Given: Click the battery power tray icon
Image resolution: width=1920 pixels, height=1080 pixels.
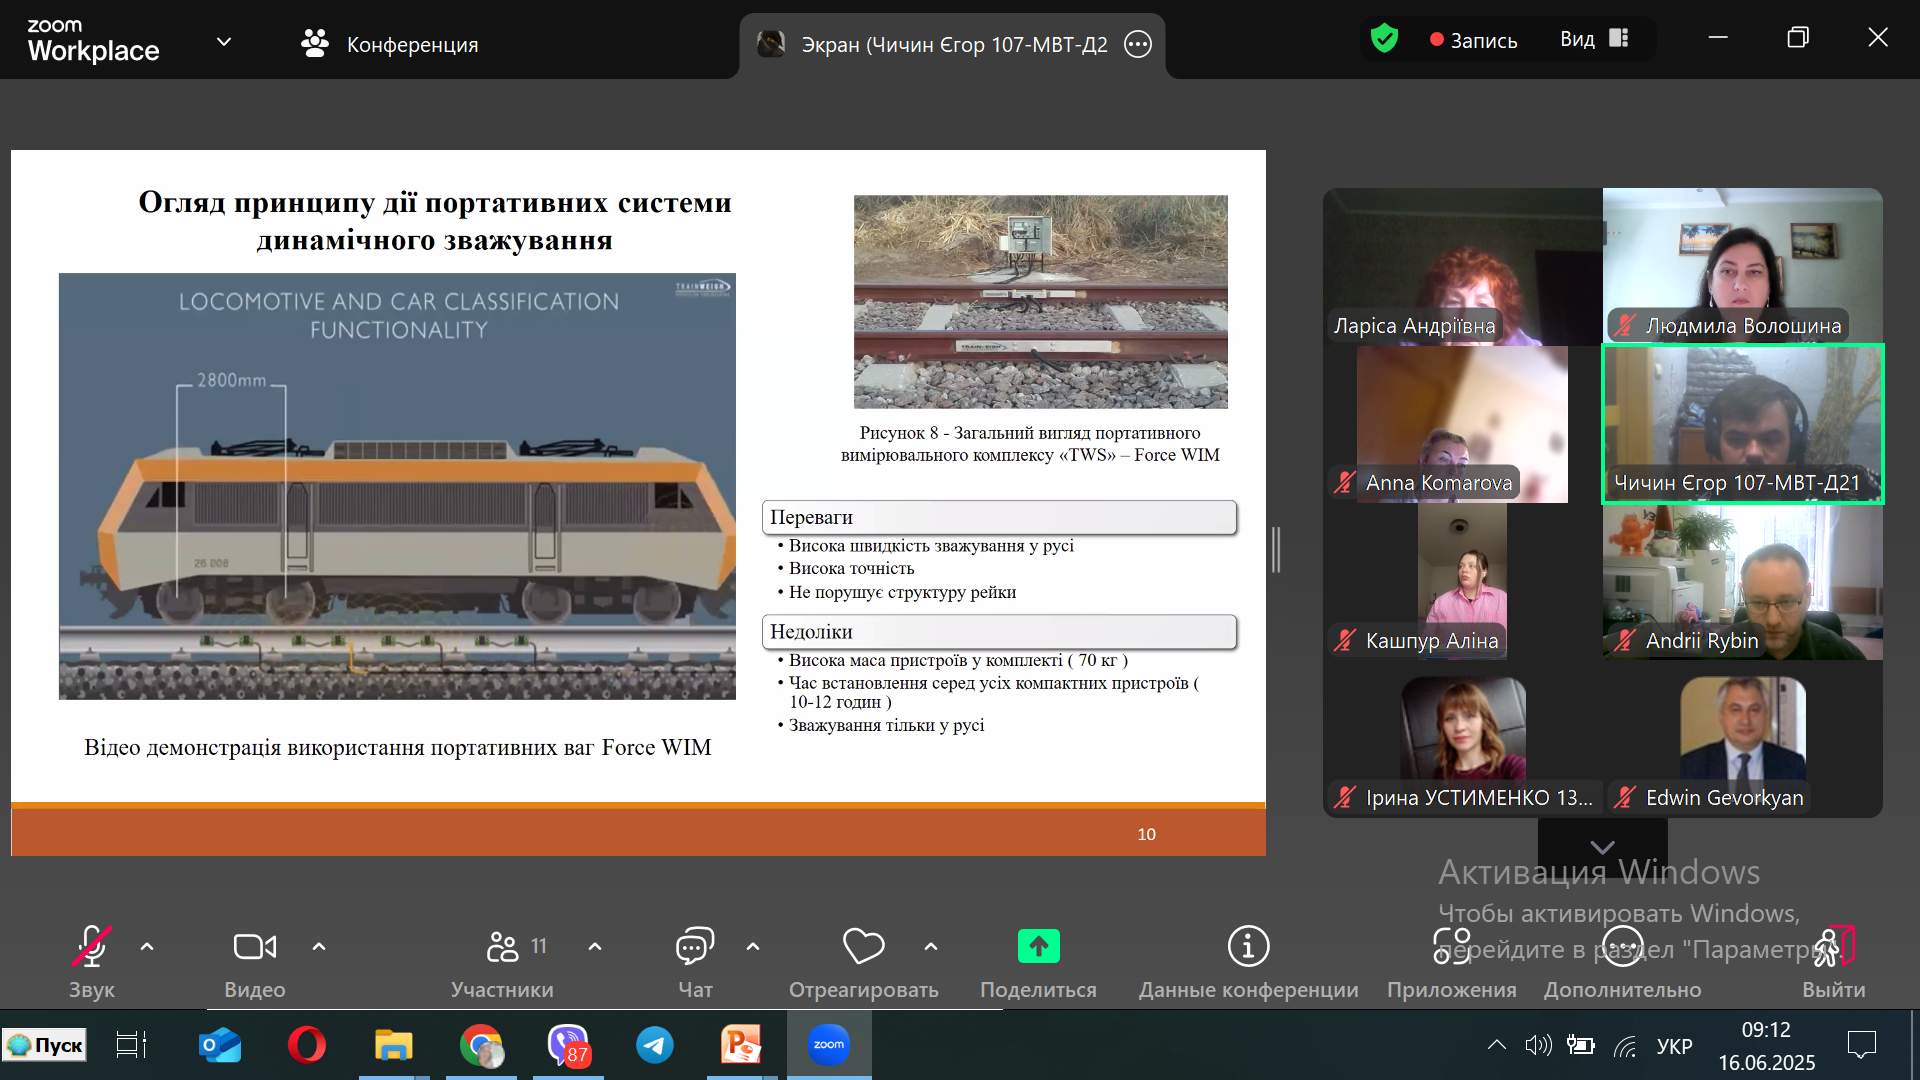Looking at the screenshot, I should (x=1581, y=1046).
